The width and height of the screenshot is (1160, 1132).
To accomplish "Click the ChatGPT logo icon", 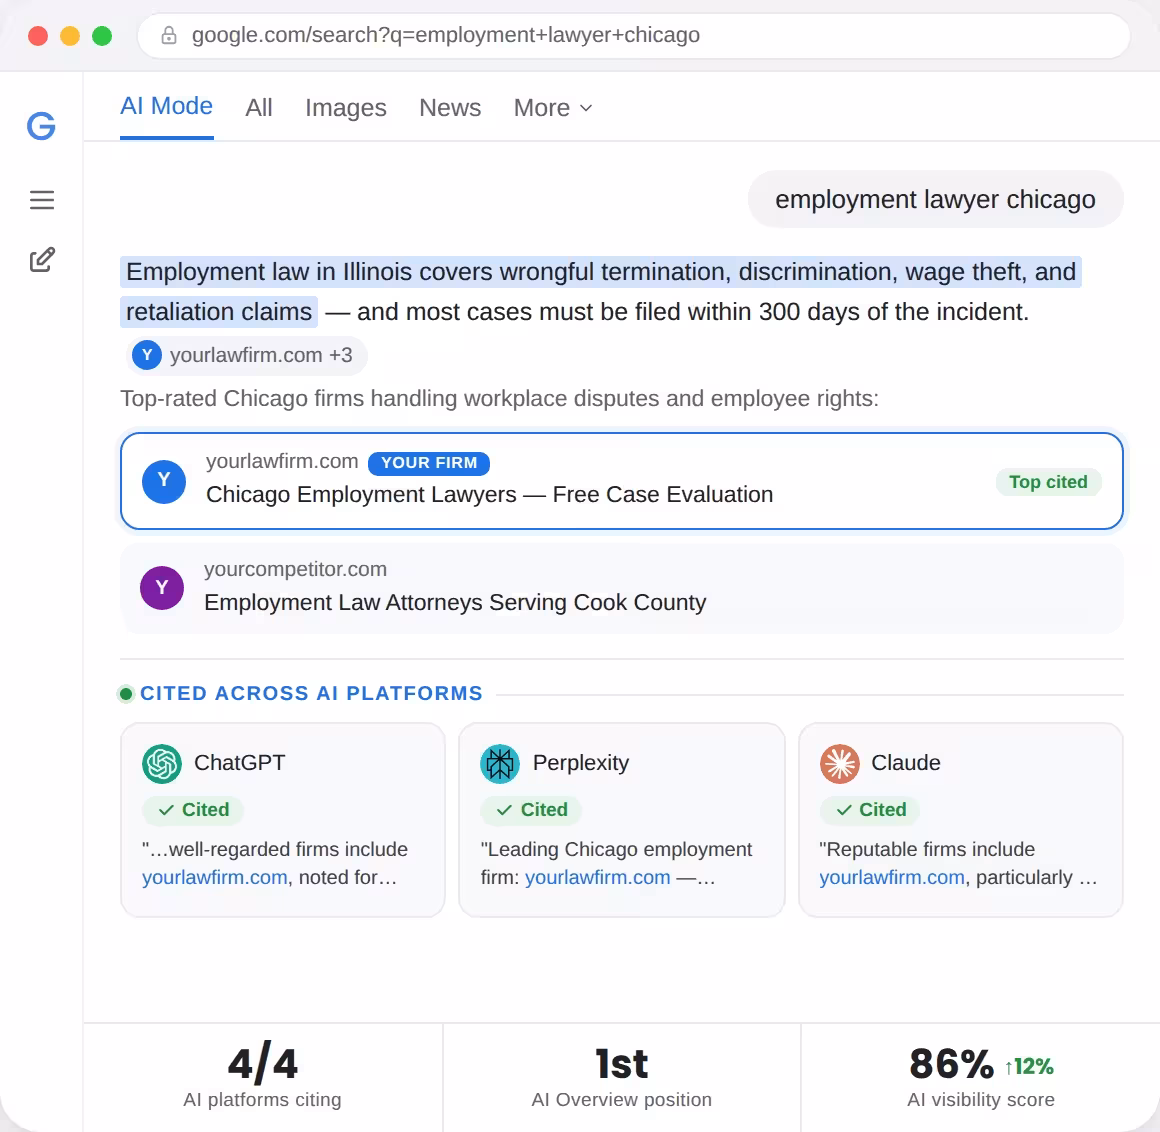I will click(x=161, y=764).
